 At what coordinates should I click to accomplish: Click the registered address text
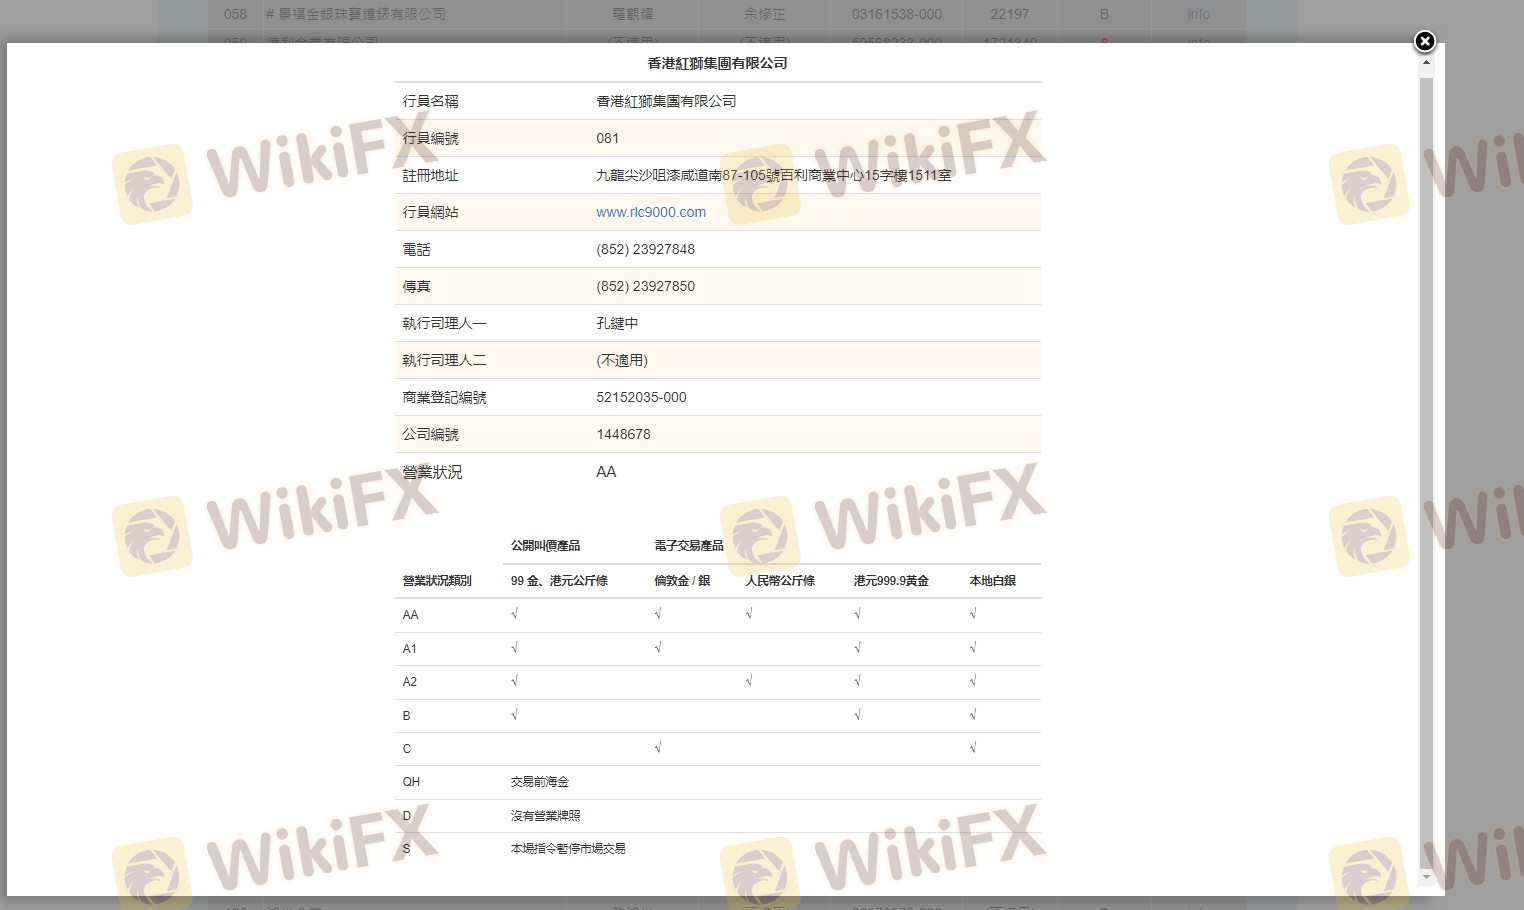pos(773,175)
